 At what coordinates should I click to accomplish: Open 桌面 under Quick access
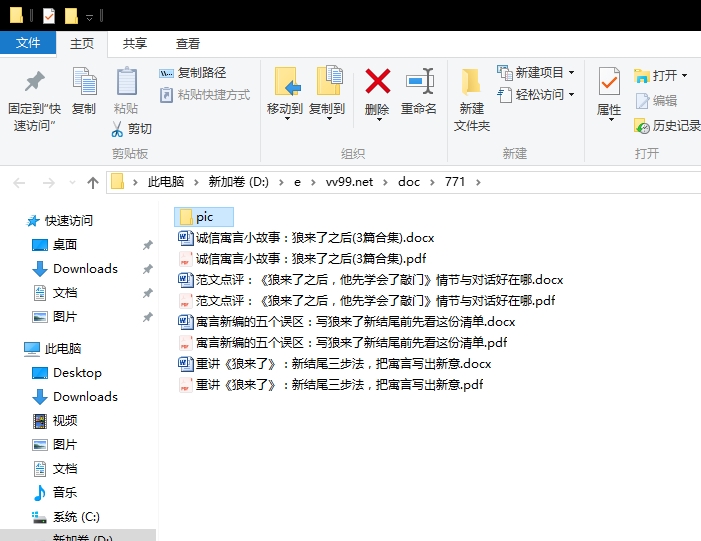coord(55,245)
